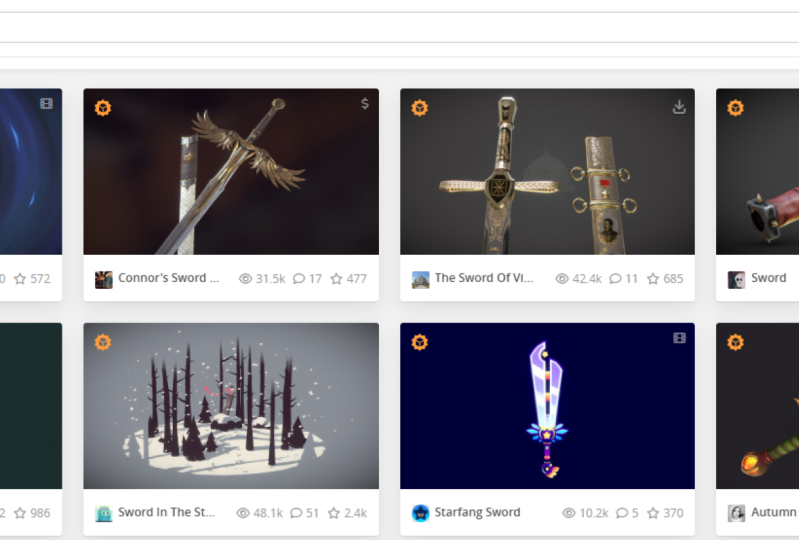Image resolution: width=799 pixels, height=540 pixels.
Task: Click the Connor's Sword author avatar
Action: coord(104,280)
